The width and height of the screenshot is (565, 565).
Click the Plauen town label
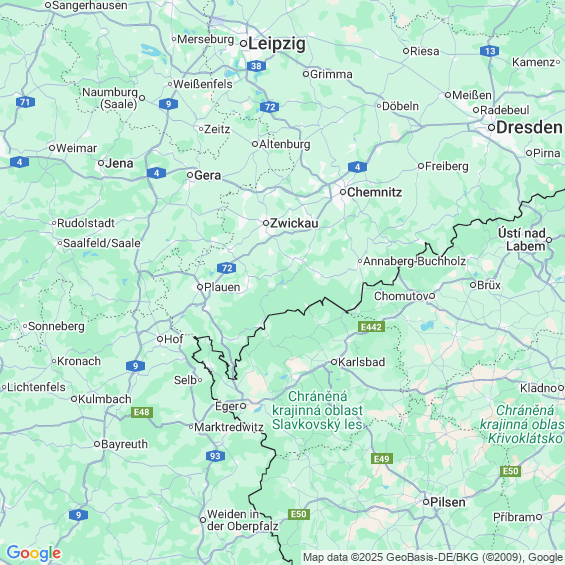coord(222,287)
